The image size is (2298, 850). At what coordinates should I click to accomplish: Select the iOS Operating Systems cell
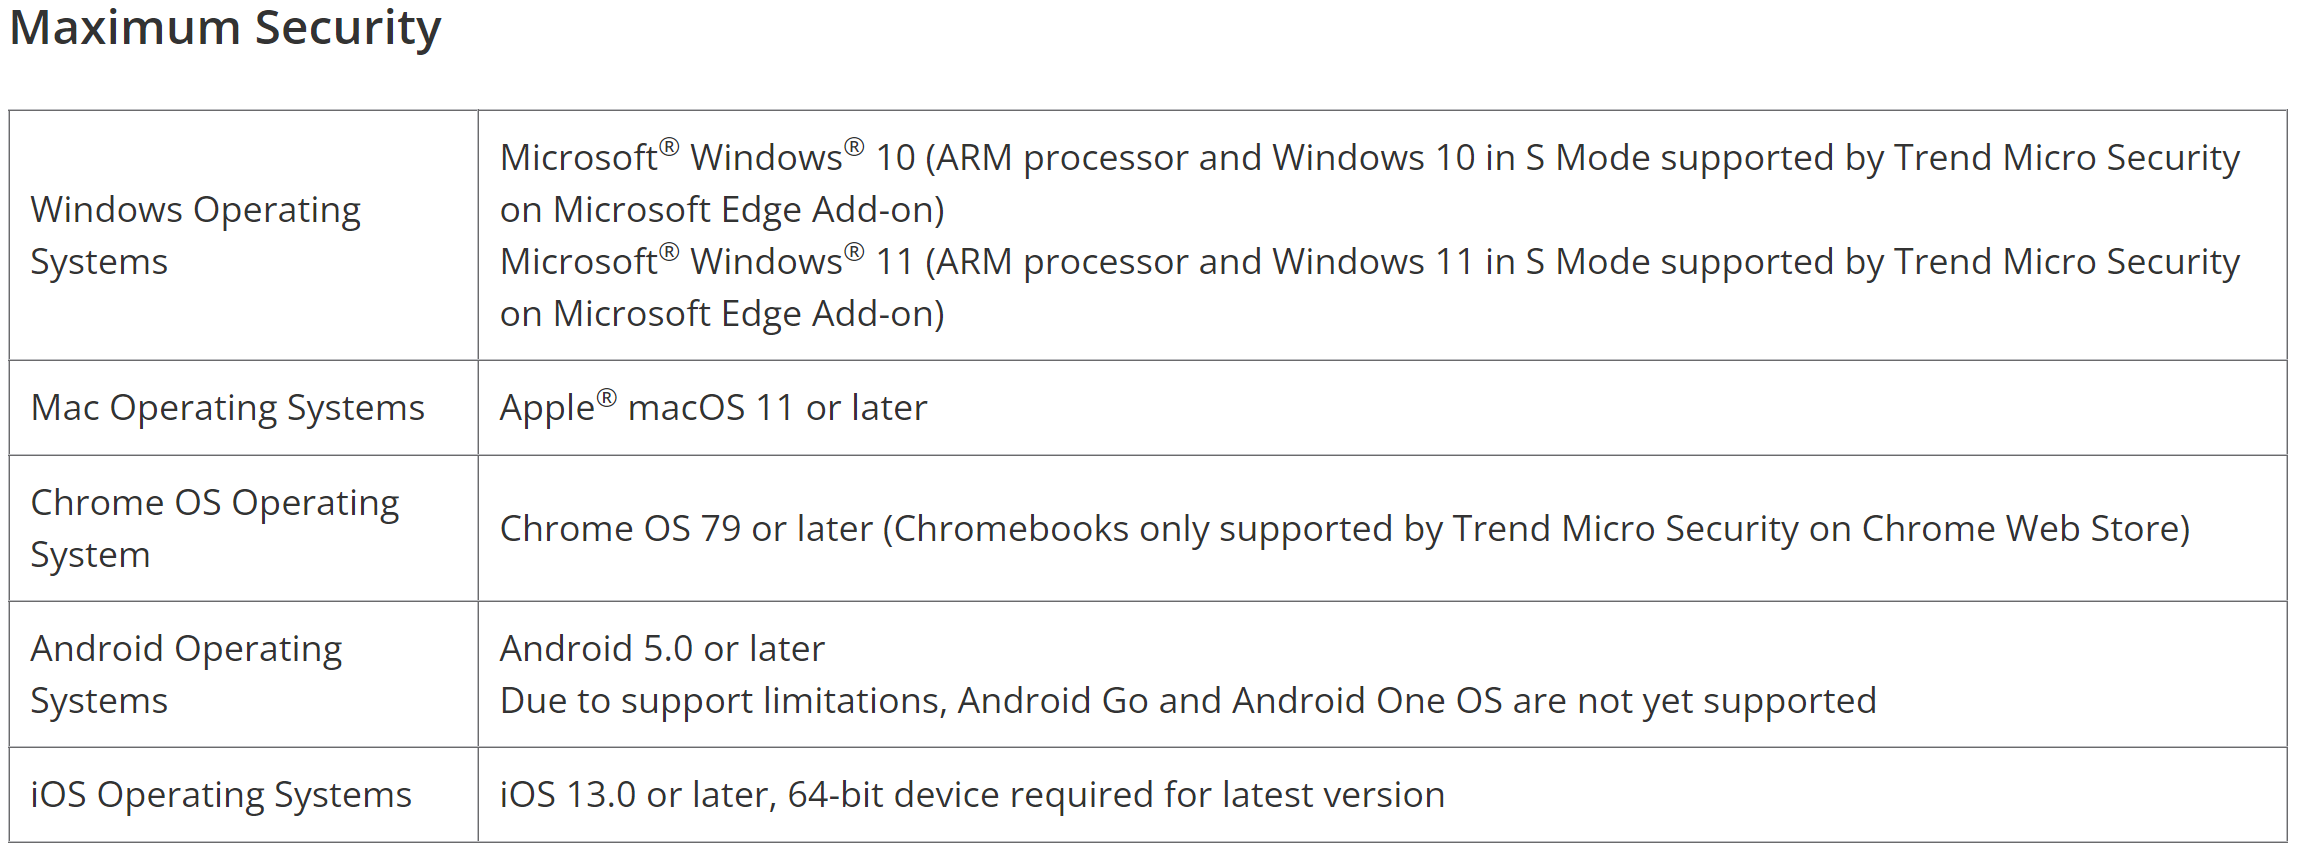(x=220, y=795)
